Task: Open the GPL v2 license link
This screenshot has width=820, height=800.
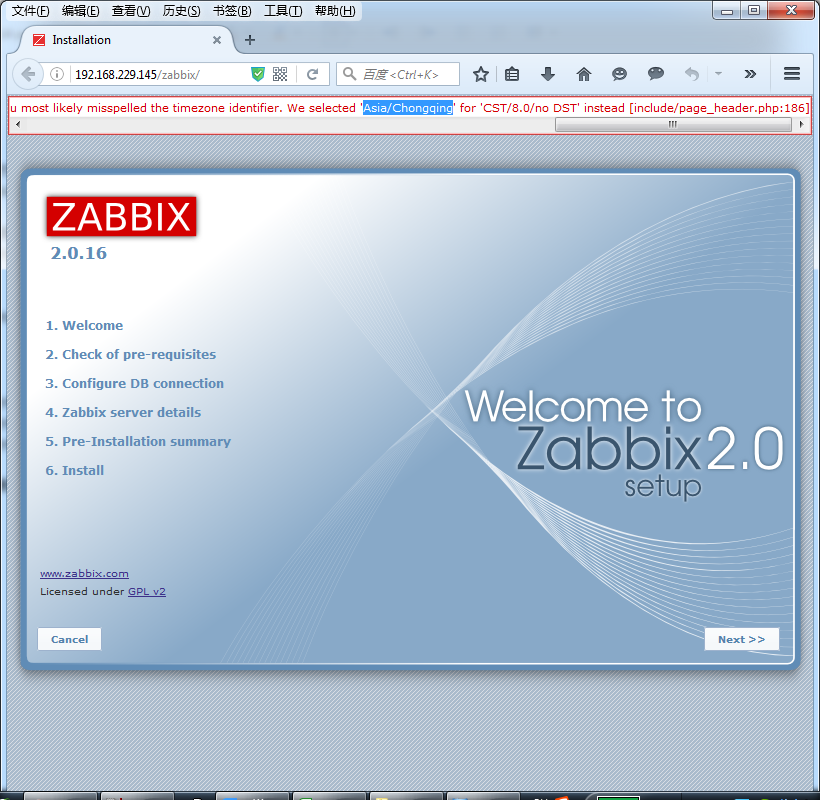Action: click(147, 591)
